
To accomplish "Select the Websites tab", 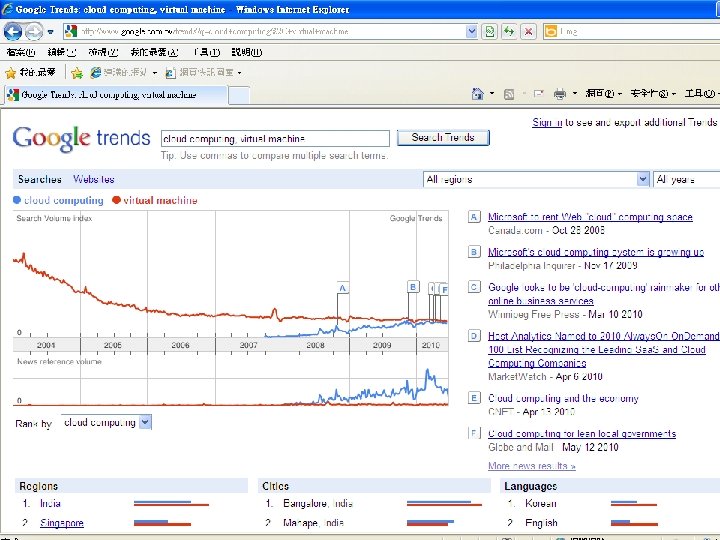I will [94, 180].
